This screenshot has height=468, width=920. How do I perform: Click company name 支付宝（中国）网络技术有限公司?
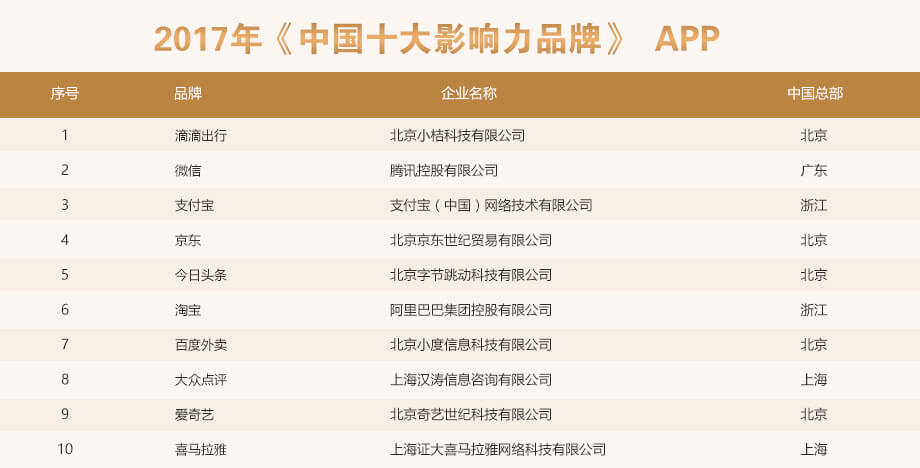point(491,205)
